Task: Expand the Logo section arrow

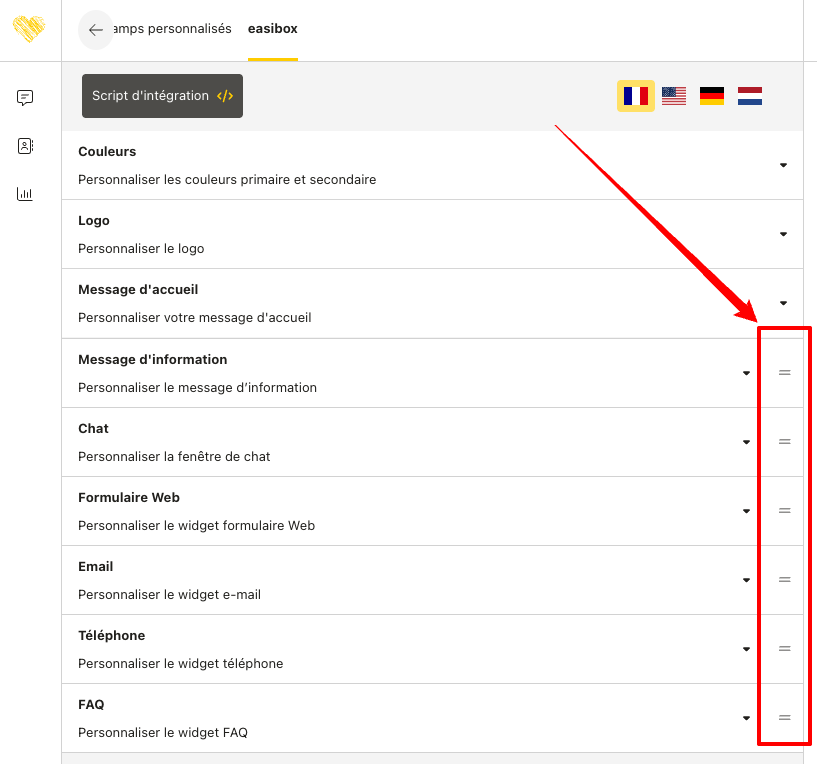Action: (783, 234)
